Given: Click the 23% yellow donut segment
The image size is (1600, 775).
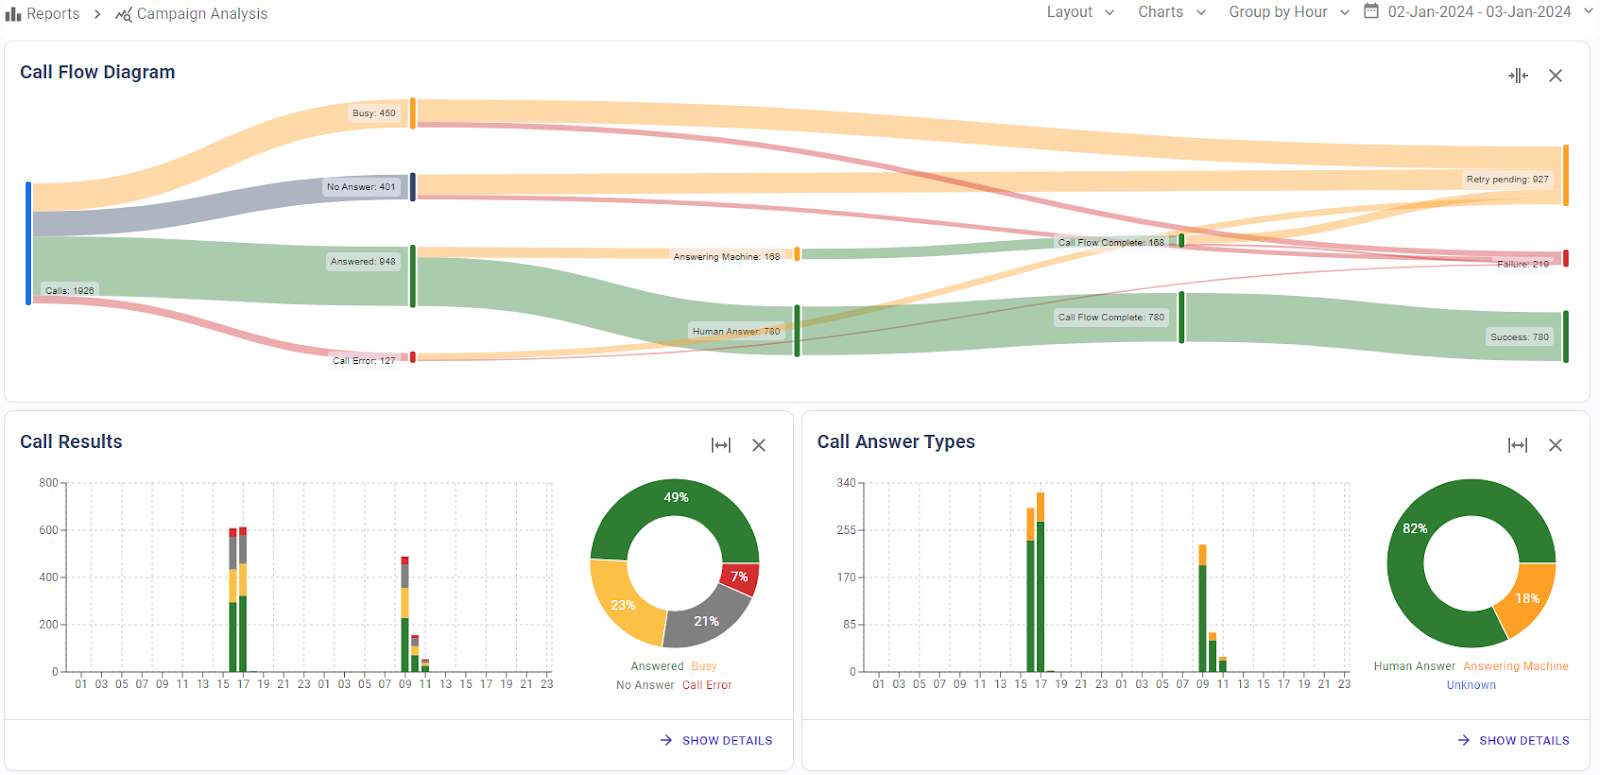Looking at the screenshot, I should (x=623, y=605).
